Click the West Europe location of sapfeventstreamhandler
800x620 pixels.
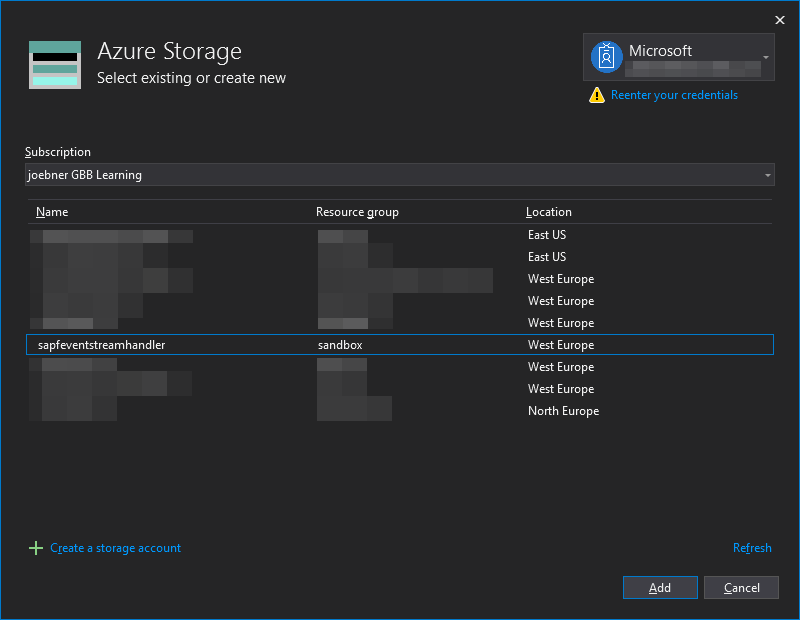[561, 345]
